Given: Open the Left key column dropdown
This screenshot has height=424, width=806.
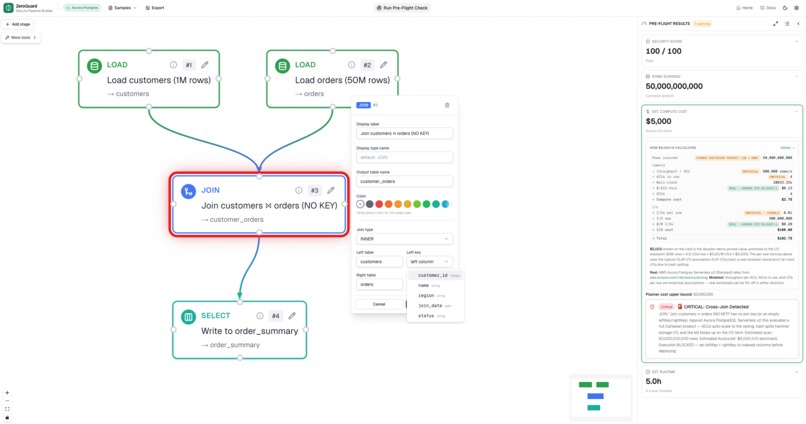Looking at the screenshot, I should click(x=429, y=262).
